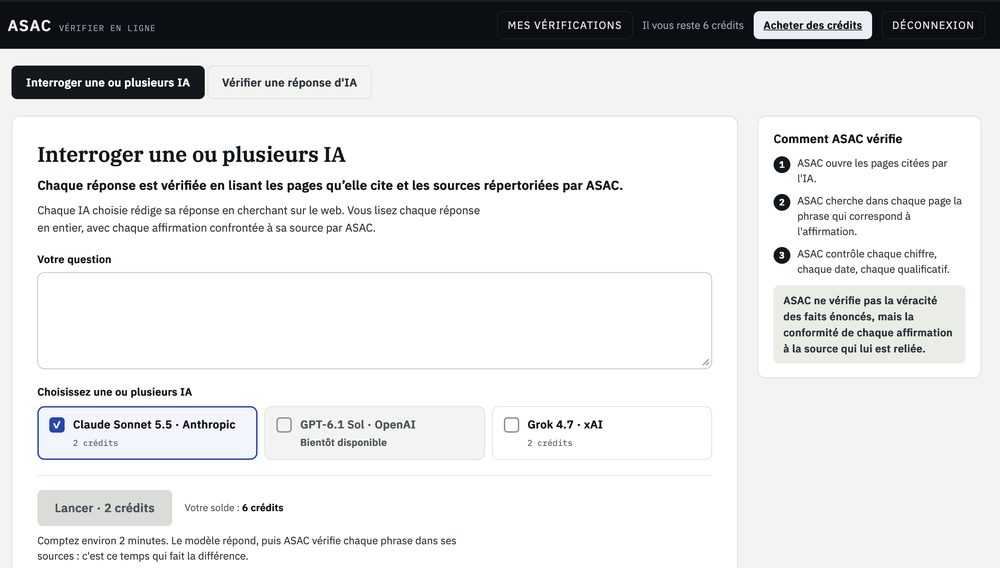Click step 1 number badge in sidebar

pyautogui.click(x=782, y=165)
